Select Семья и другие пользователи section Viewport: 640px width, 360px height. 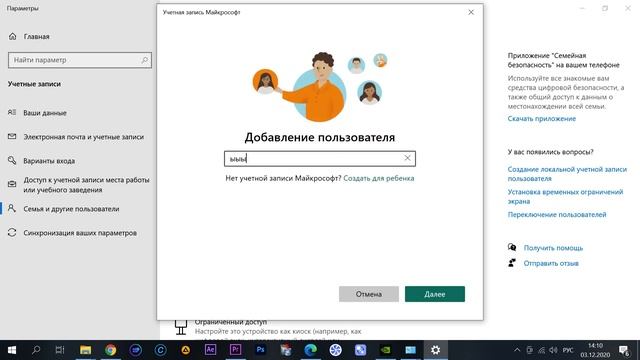click(71, 209)
